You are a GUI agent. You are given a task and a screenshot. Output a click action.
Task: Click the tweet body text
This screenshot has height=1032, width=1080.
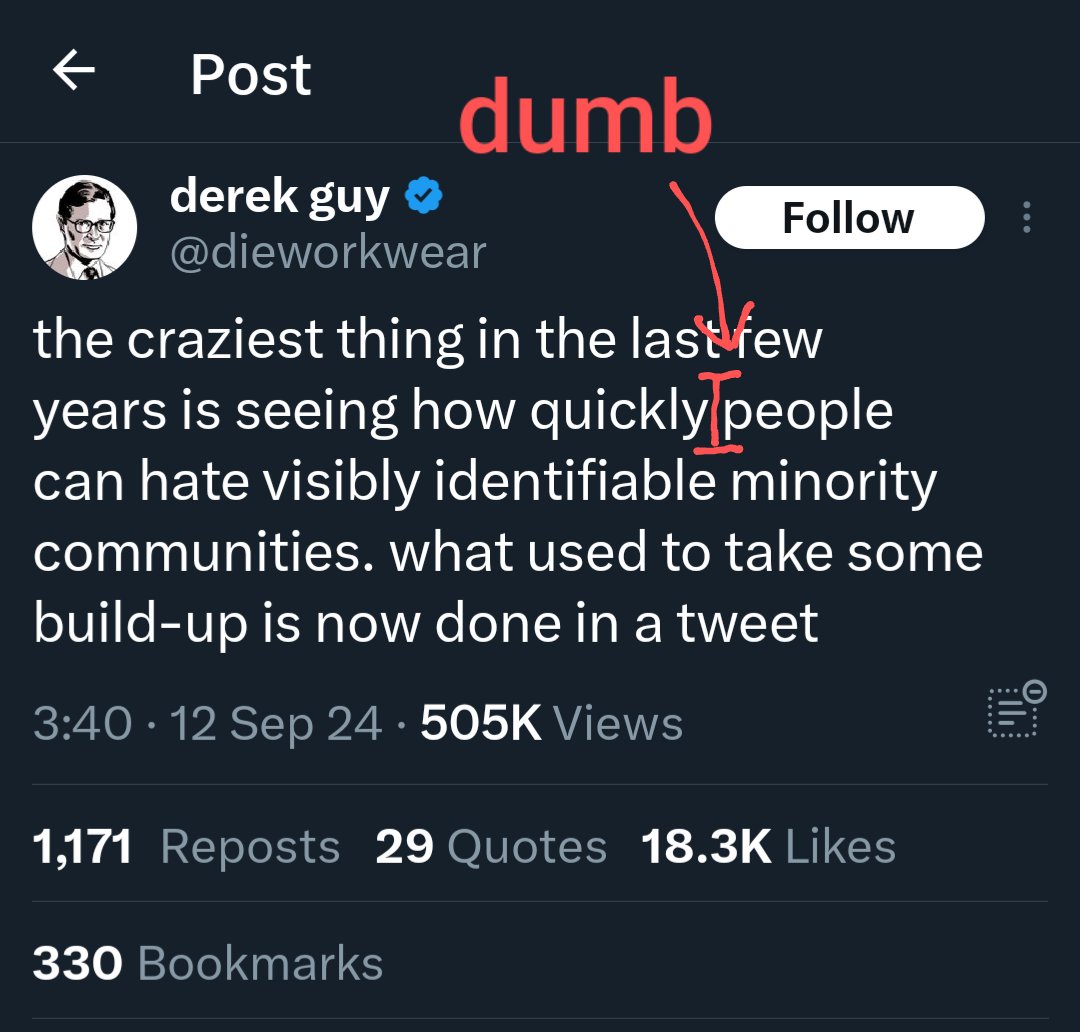[480, 480]
